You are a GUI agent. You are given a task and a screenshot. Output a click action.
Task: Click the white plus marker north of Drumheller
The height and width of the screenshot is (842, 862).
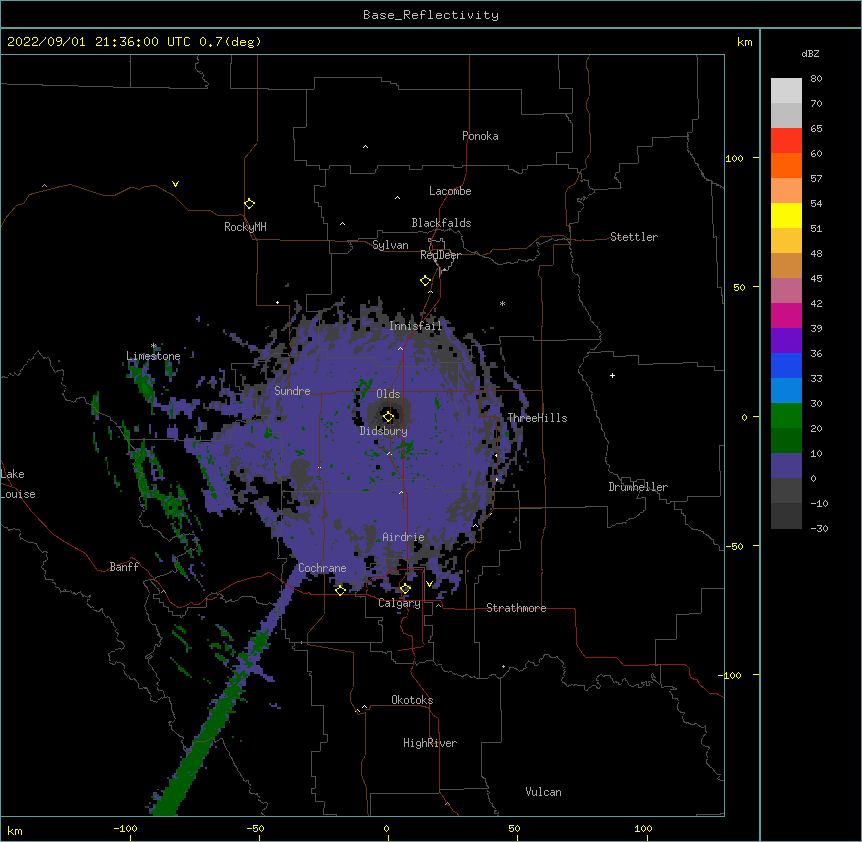click(612, 375)
